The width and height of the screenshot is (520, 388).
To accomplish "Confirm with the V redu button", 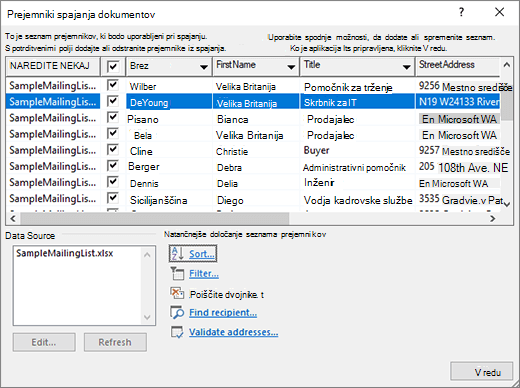I will click(482, 371).
